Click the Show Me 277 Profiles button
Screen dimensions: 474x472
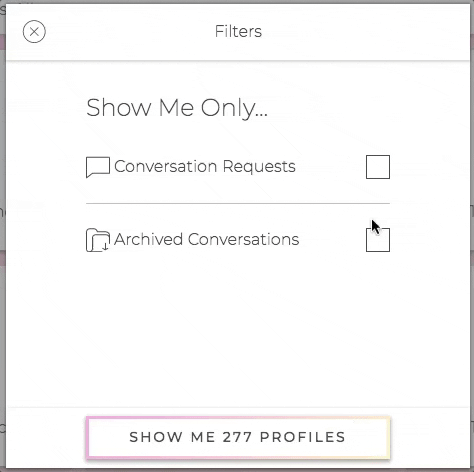point(238,437)
